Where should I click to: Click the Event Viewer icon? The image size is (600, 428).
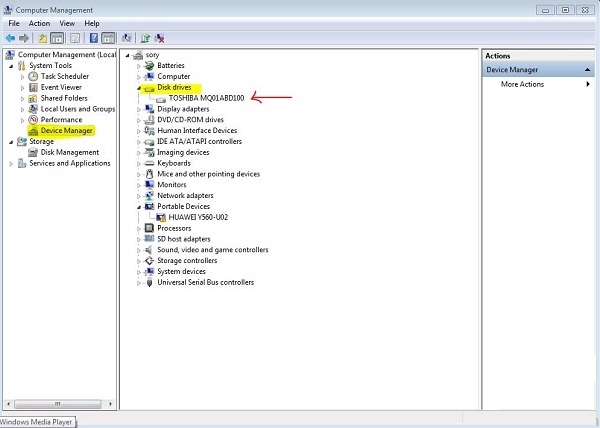coord(33,87)
